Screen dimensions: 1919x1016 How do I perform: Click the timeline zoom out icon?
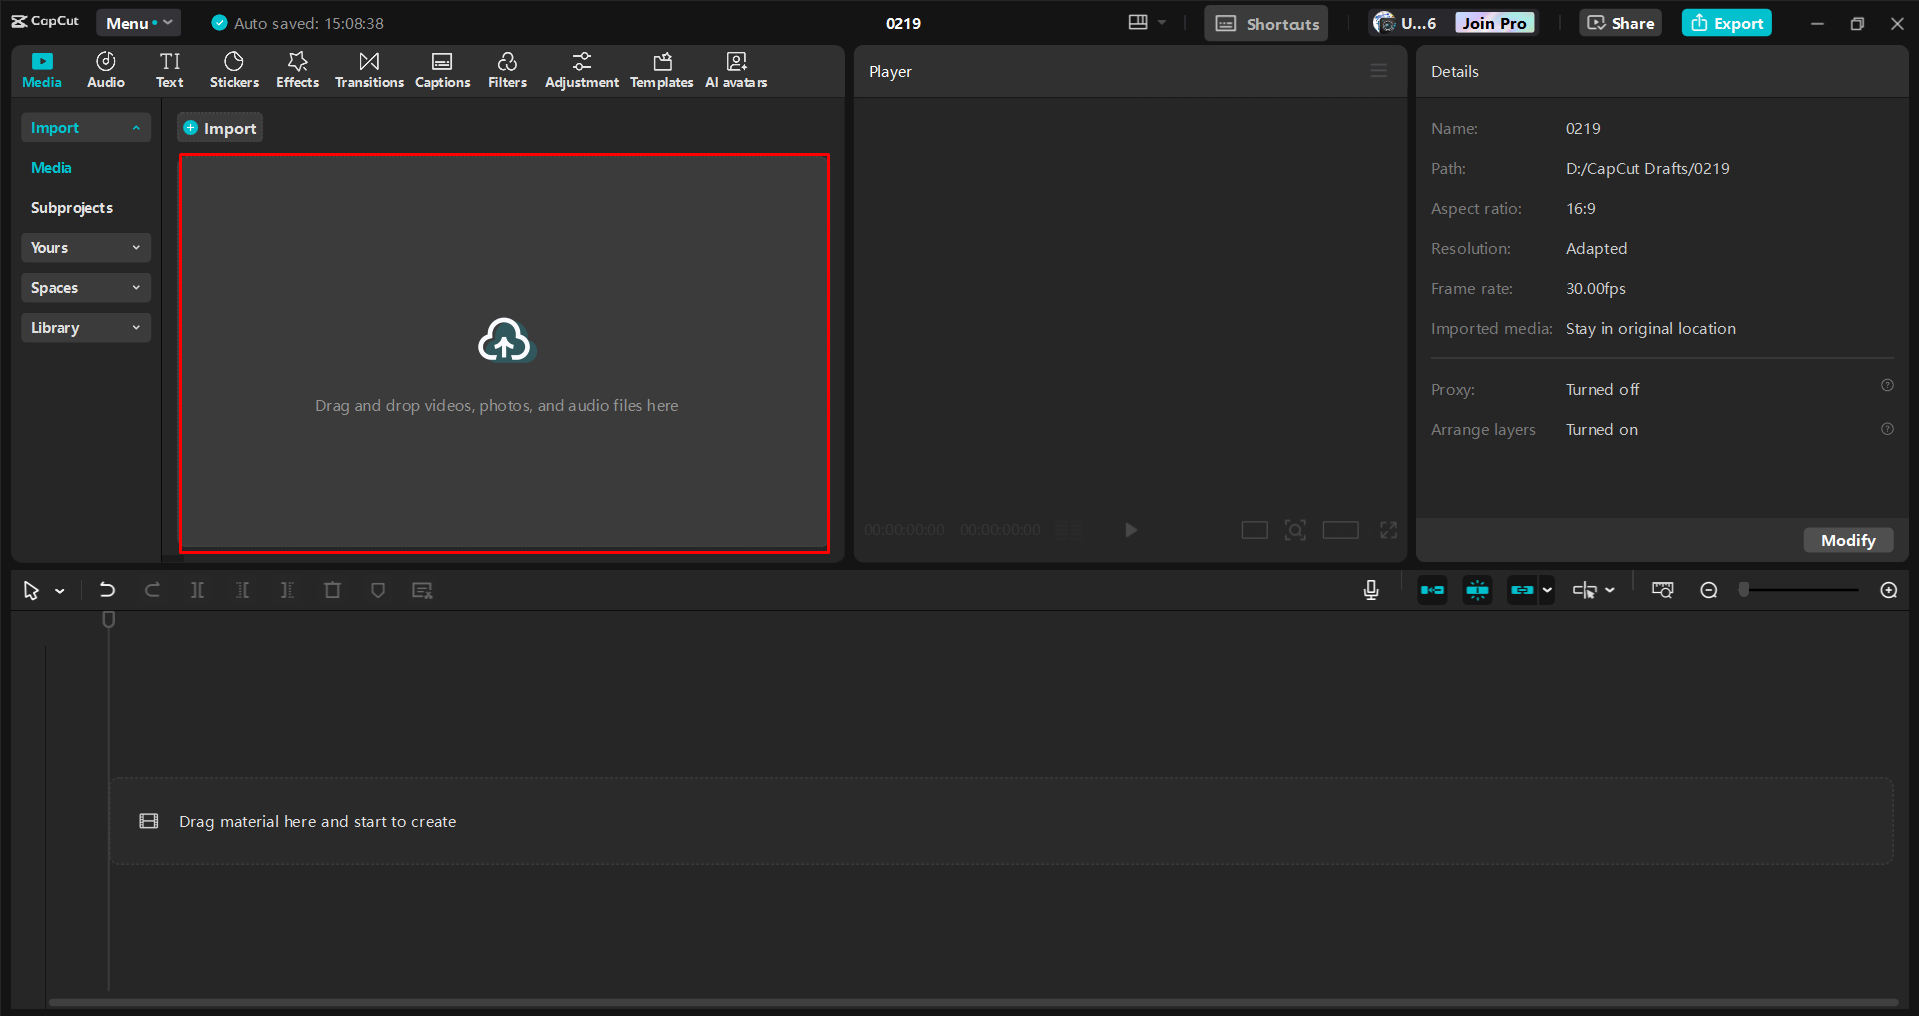point(1709,590)
